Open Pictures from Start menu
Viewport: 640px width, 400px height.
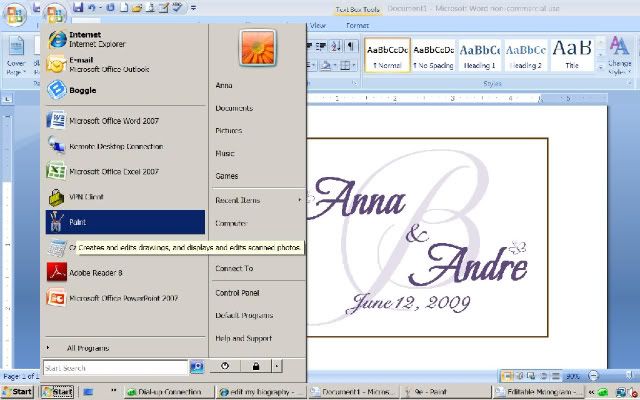click(x=229, y=131)
